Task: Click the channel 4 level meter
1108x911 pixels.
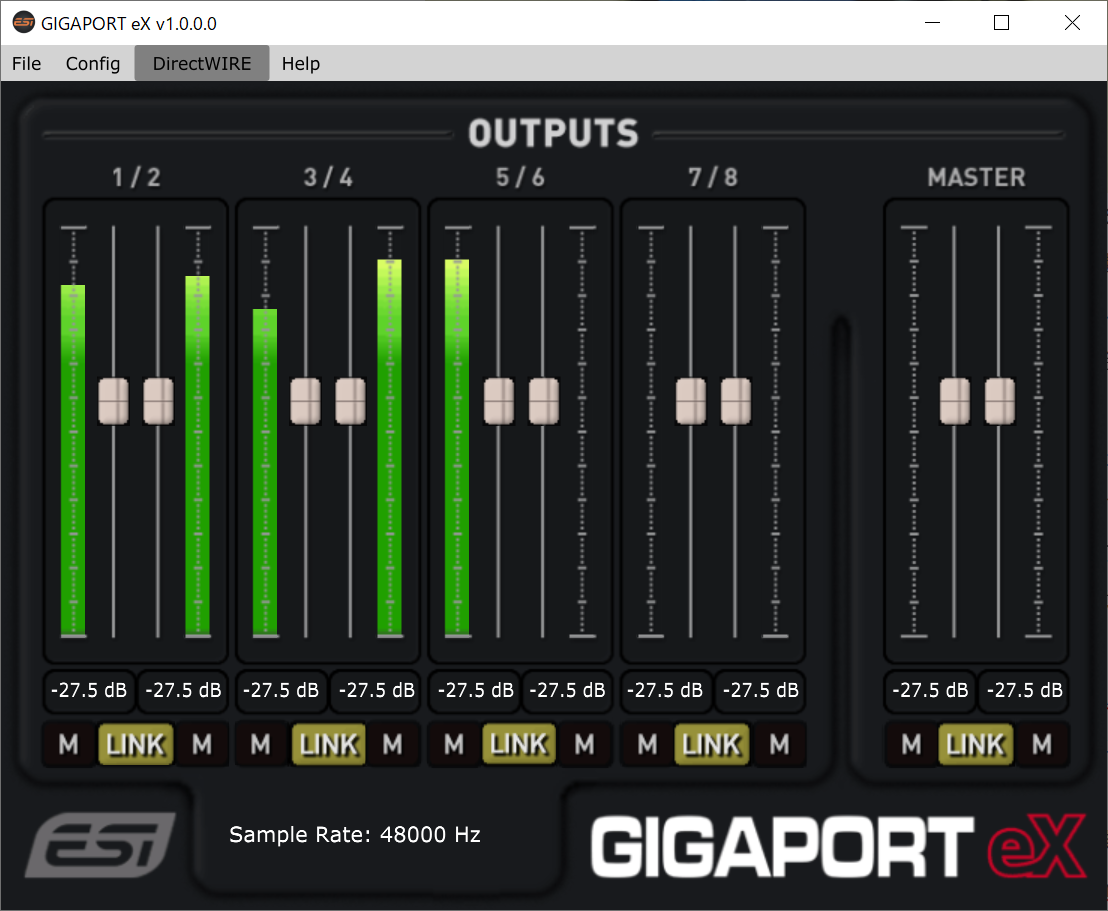Action: 390,433
